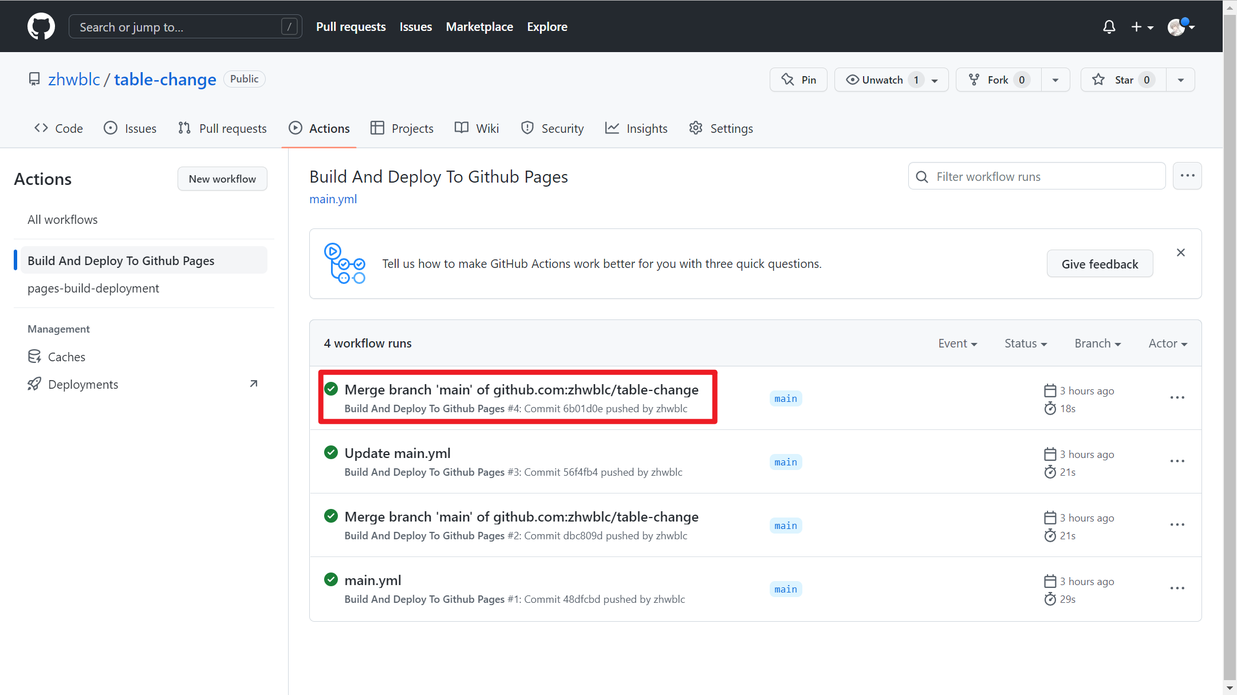Go to Issues in top navigation

click(416, 27)
